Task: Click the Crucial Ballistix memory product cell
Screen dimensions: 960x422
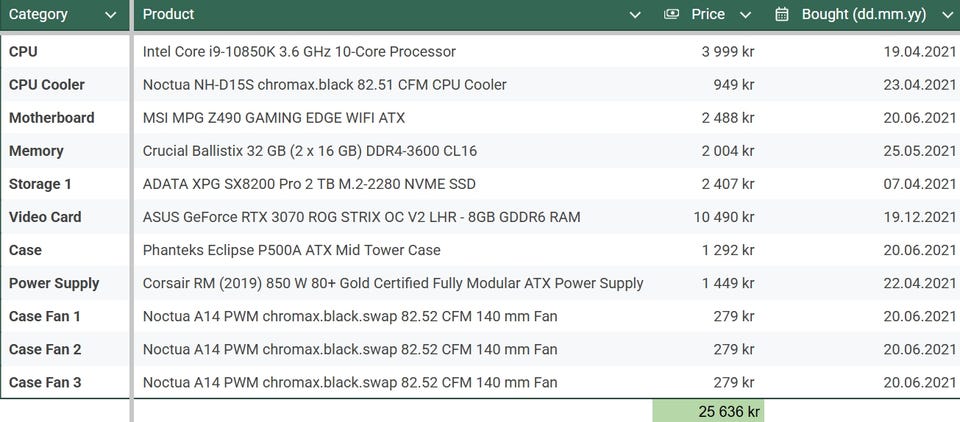Action: [309, 151]
